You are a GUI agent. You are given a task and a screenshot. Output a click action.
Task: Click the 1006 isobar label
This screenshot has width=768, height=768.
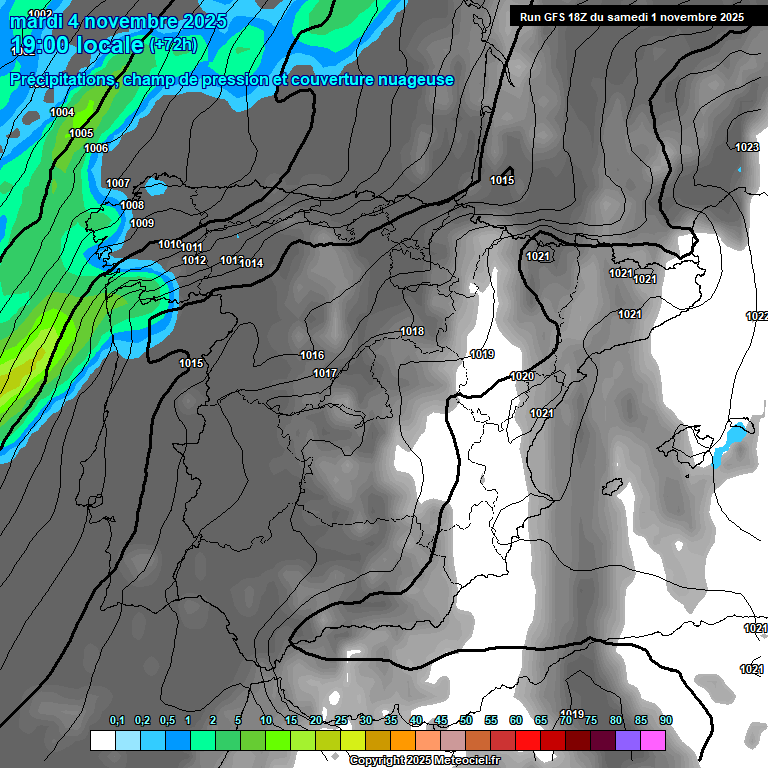coord(96,148)
